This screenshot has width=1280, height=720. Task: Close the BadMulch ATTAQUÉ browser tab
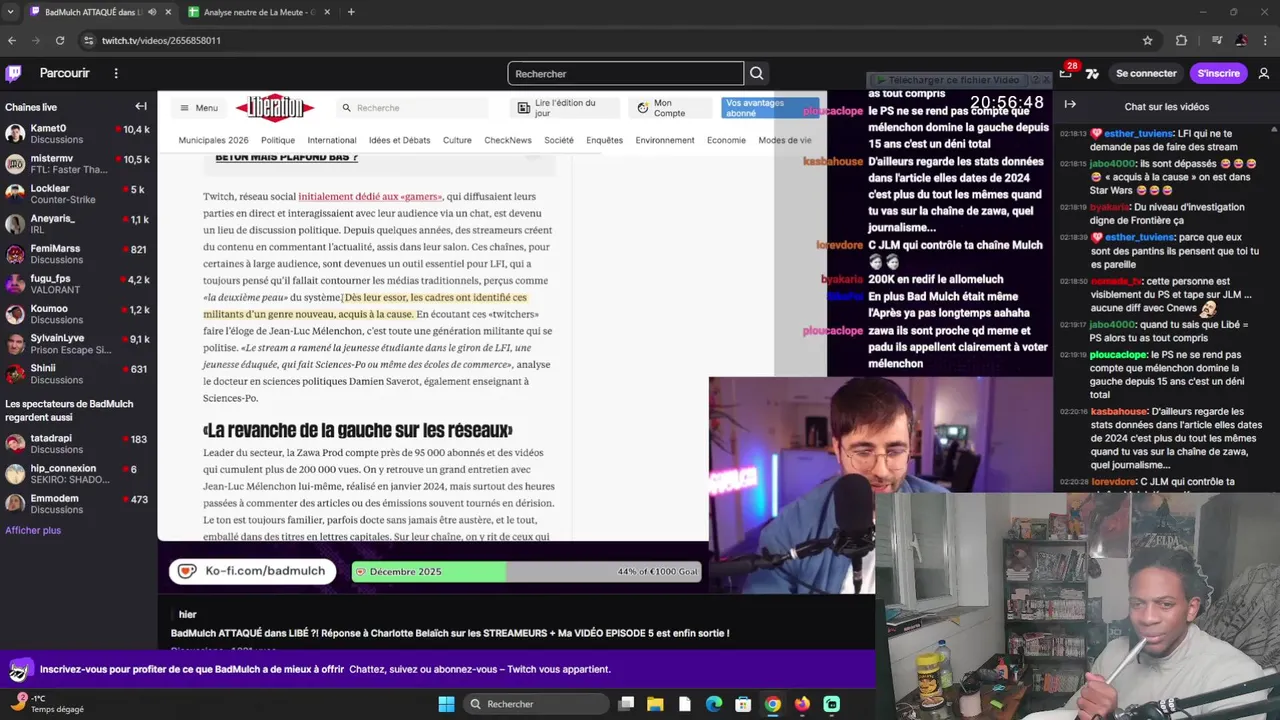(x=168, y=12)
